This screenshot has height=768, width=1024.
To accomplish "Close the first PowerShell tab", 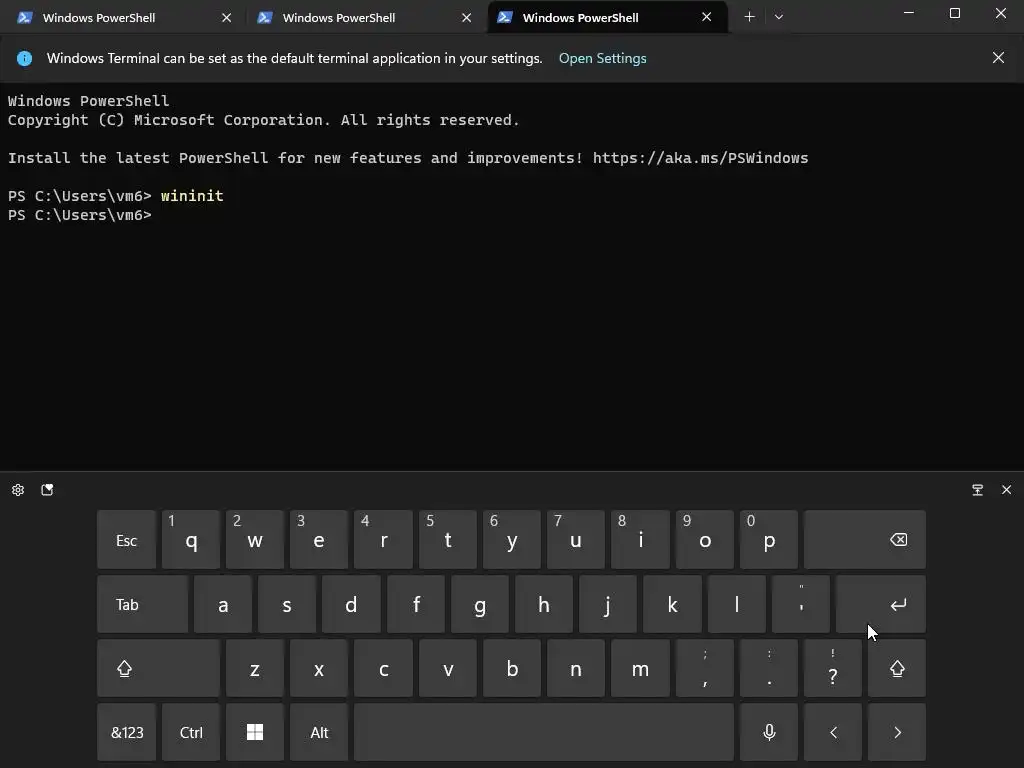I will pyautogui.click(x=227, y=18).
